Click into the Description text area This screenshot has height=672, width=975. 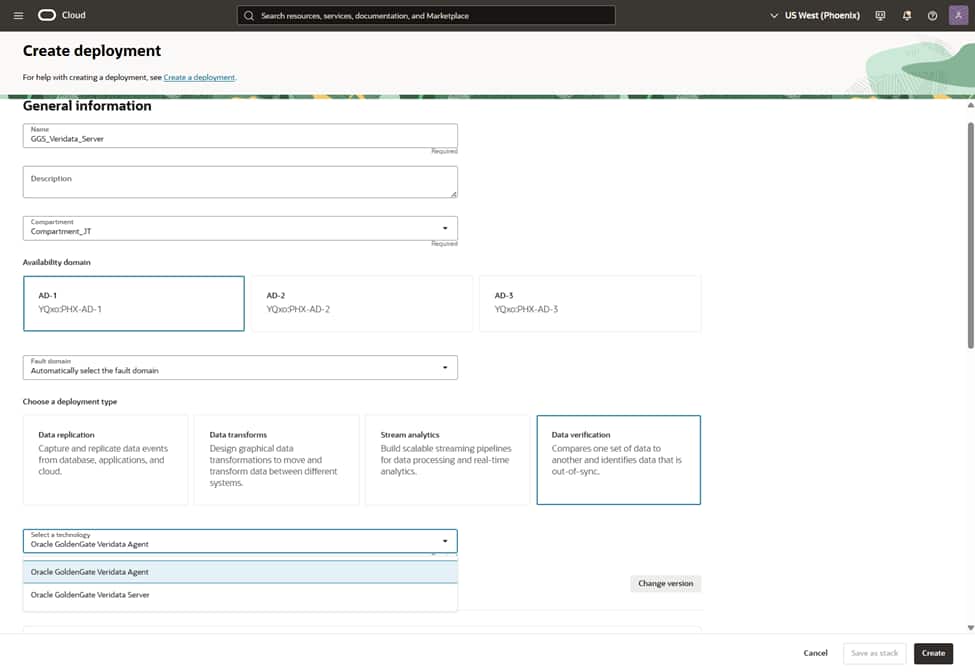click(240, 182)
